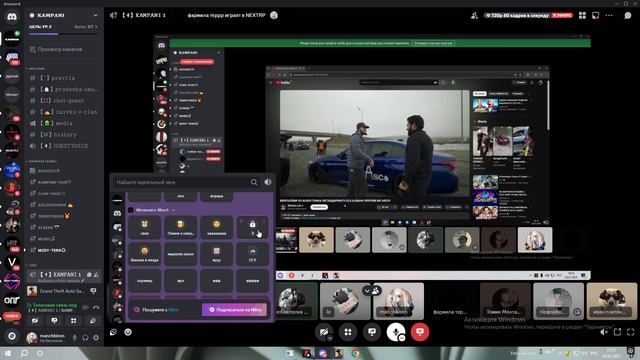The width and height of the screenshot is (640, 360).
Task: Select 'Томми Монта...' participant tile
Action: (505, 301)
